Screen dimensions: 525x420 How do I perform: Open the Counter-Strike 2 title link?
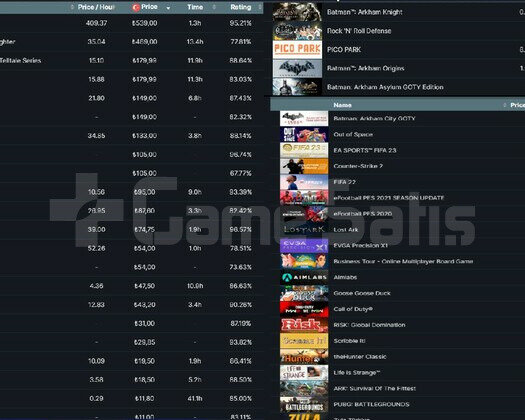[358, 166]
